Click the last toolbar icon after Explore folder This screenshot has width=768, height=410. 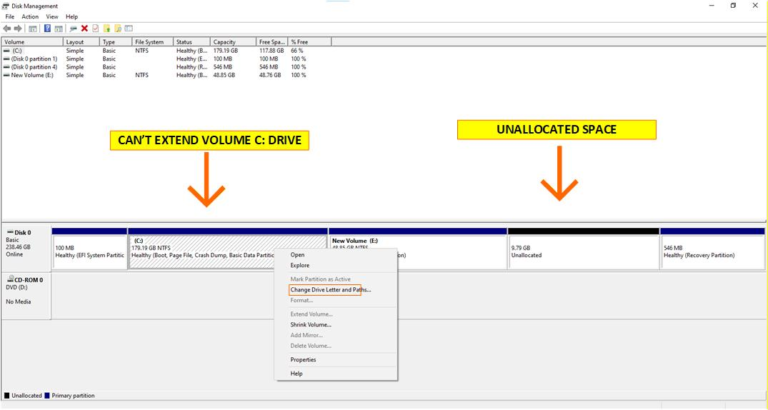click(x=129, y=28)
